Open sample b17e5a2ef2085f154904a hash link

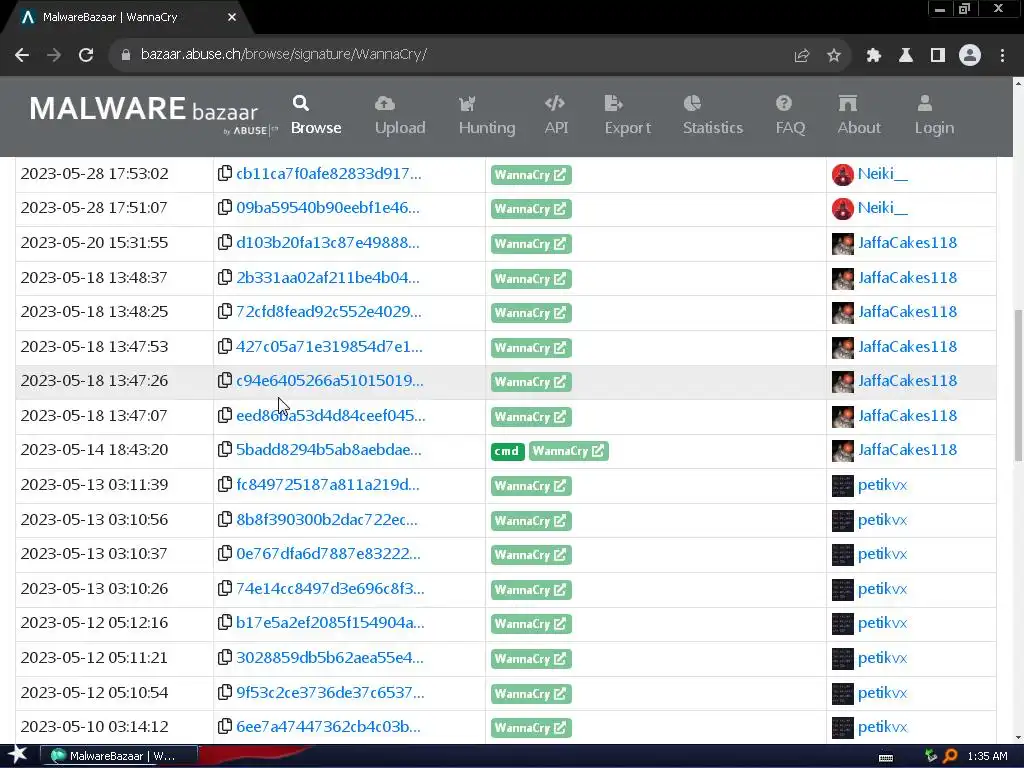pos(330,622)
